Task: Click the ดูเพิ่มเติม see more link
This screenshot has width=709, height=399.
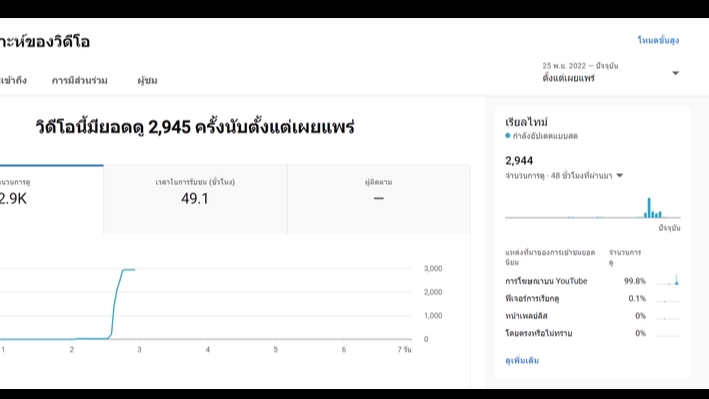Action: click(522, 361)
